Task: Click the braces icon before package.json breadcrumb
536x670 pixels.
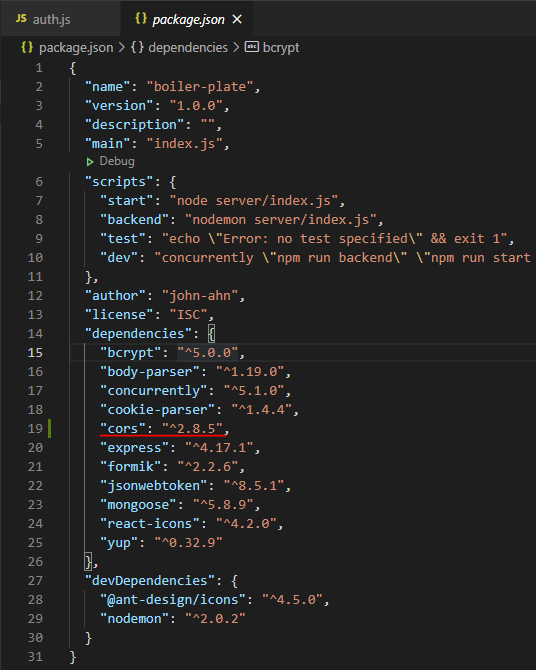Action: coord(27,47)
